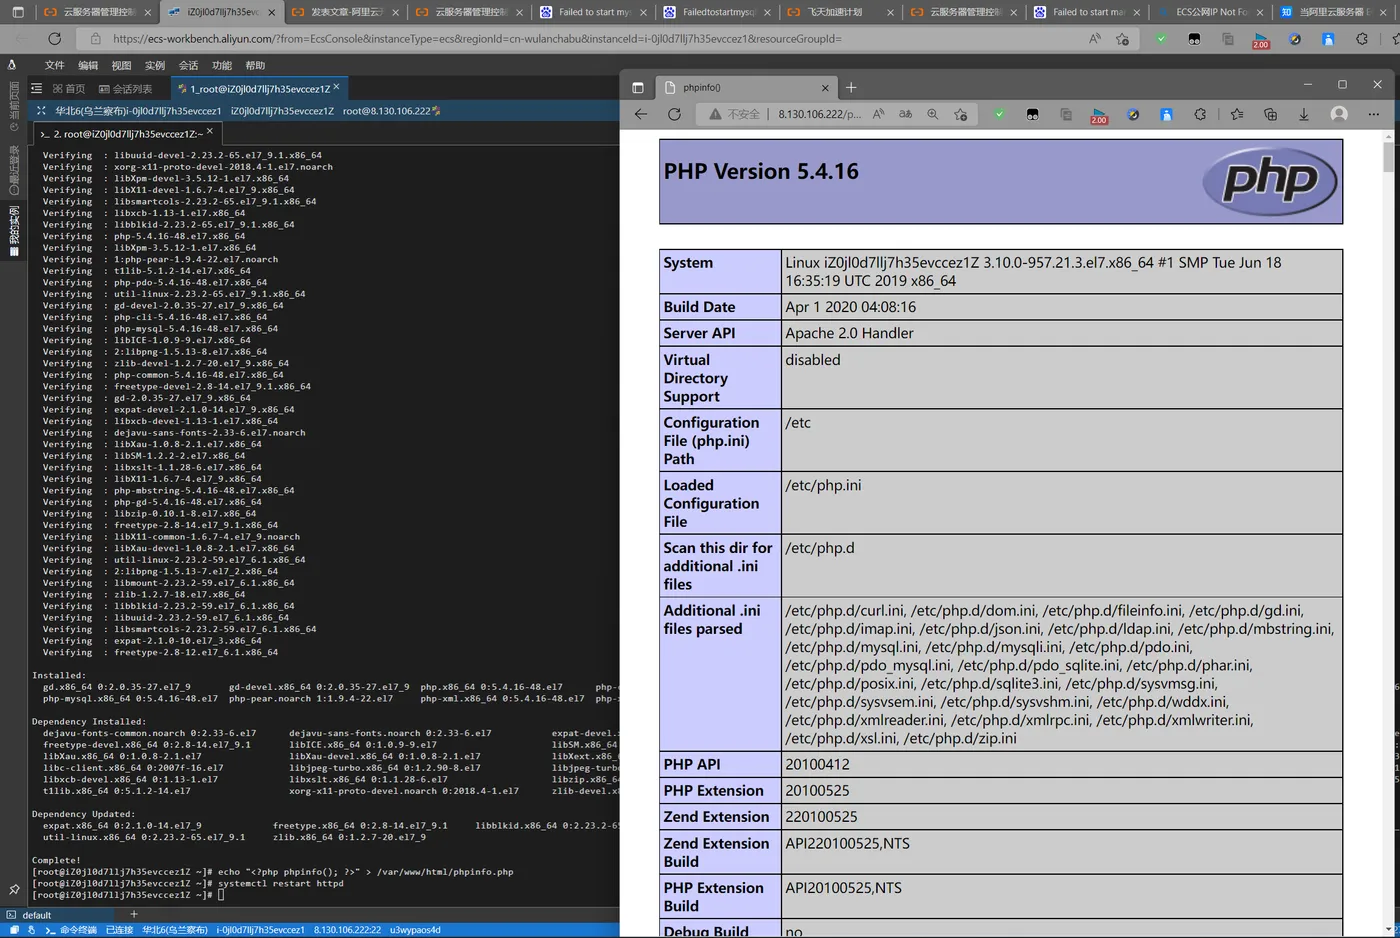Viewport: 1400px width, 938px height.
Task: Open the extensions puzzle icon in phpinfo window
Action: pyautogui.click(x=1200, y=114)
